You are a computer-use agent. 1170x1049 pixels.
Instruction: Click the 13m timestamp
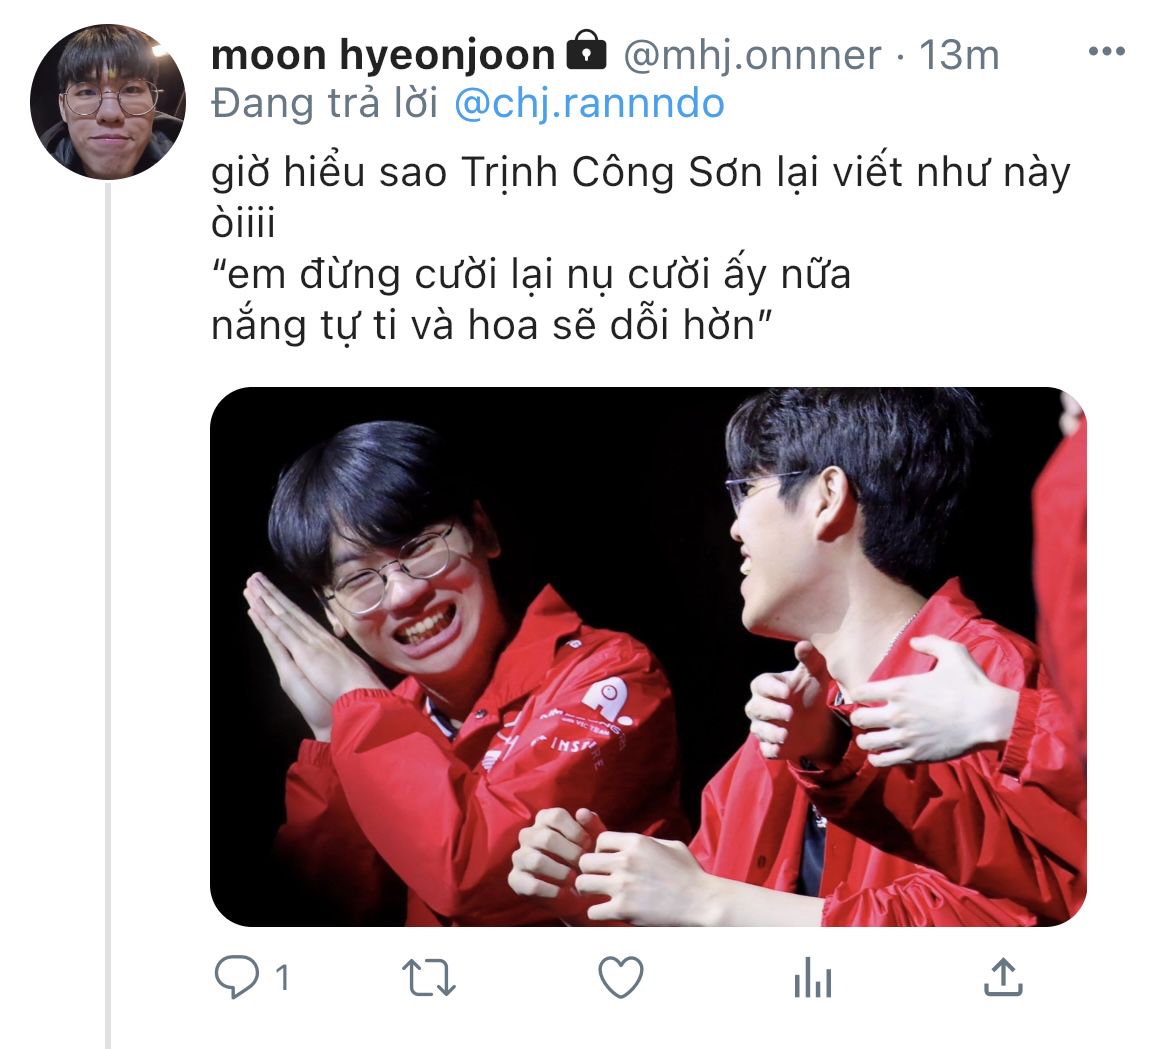tap(959, 55)
